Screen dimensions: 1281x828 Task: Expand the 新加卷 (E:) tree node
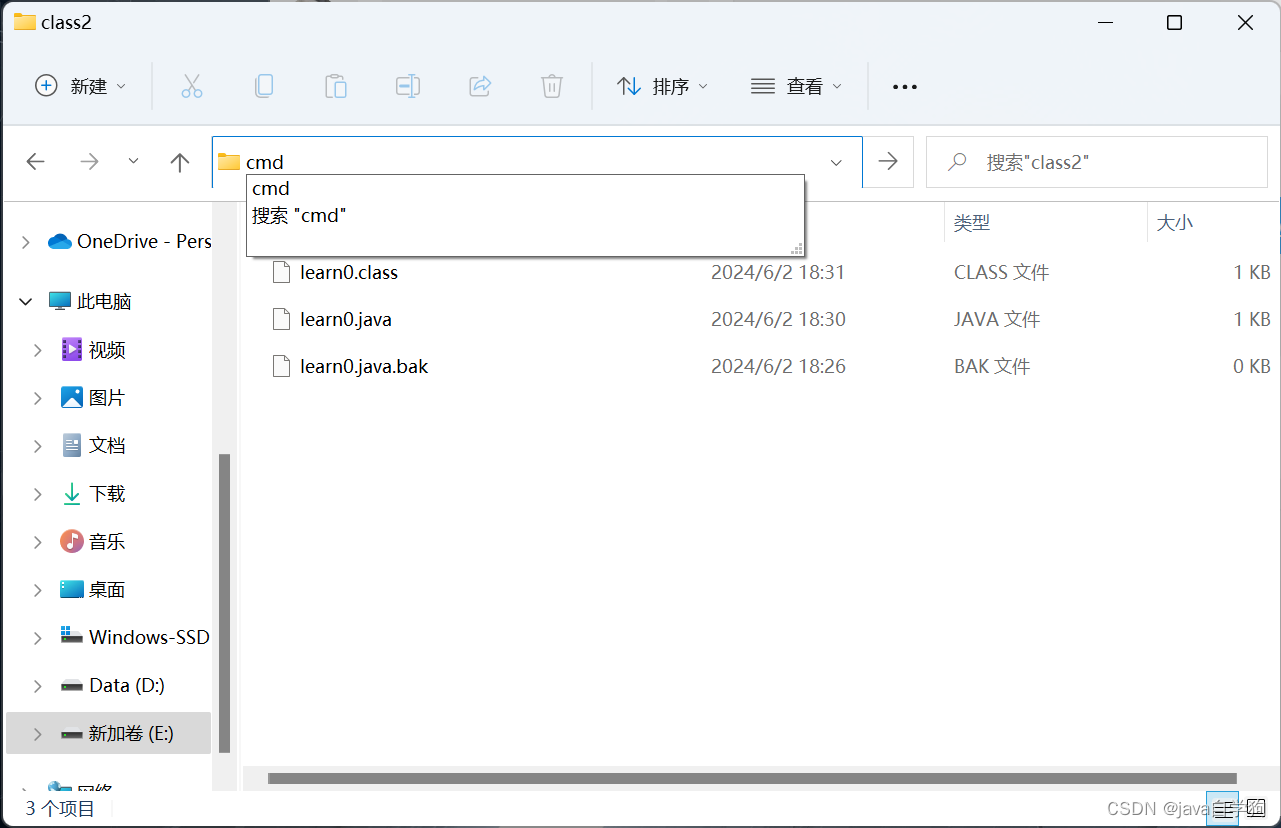[38, 733]
